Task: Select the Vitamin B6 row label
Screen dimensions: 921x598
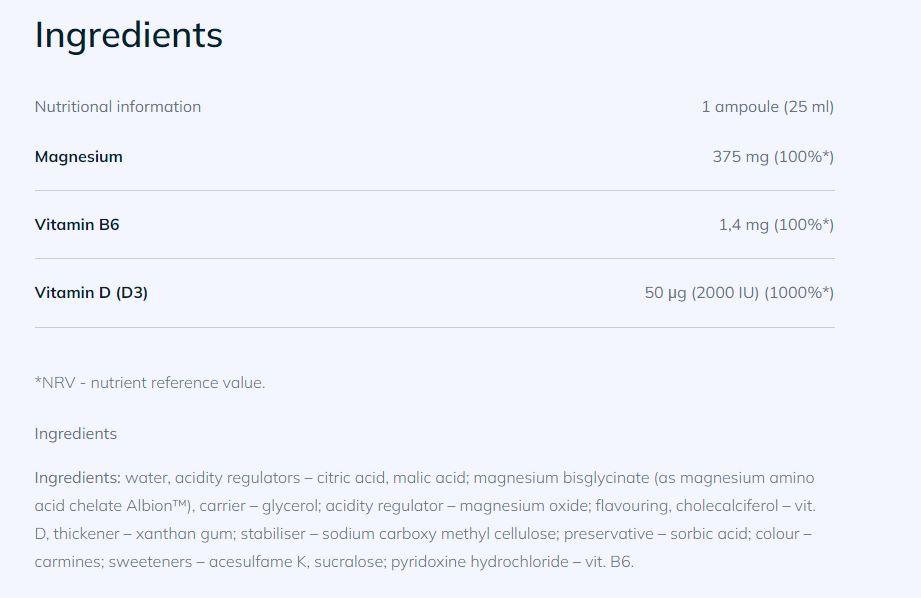Action: point(77,225)
